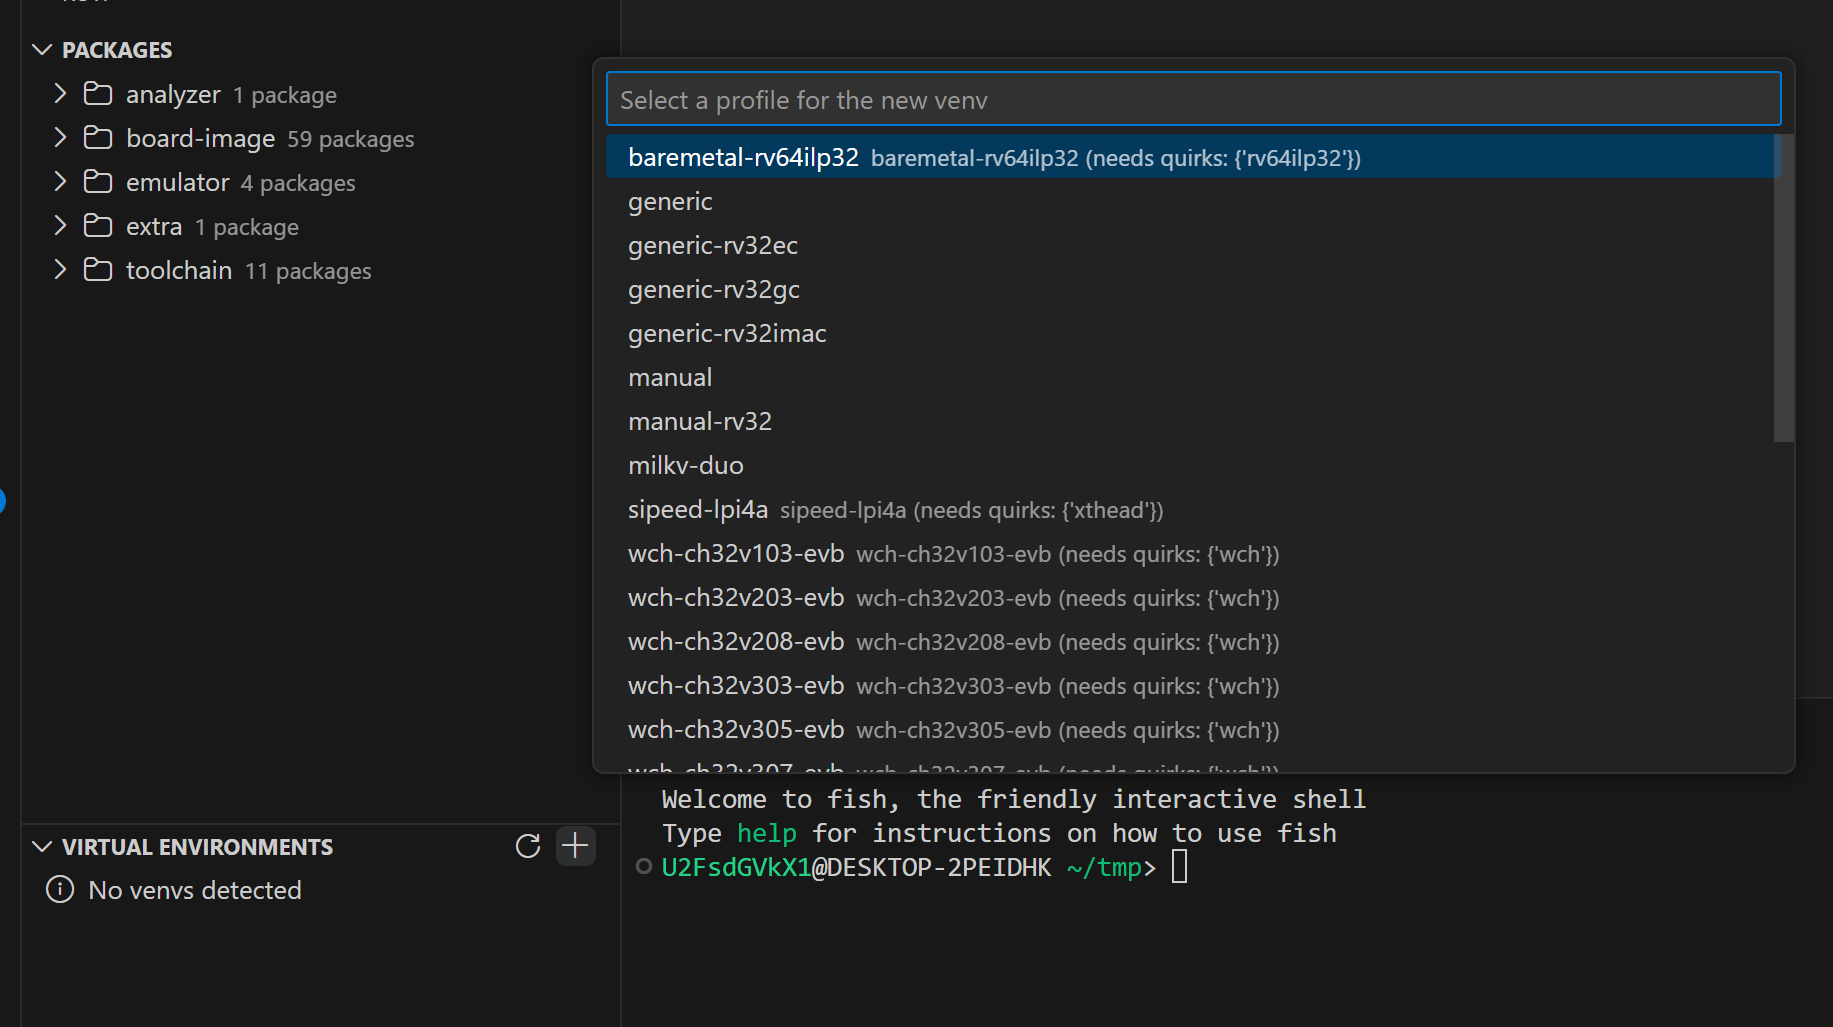Click the board-image folder icon

[x=98, y=138]
